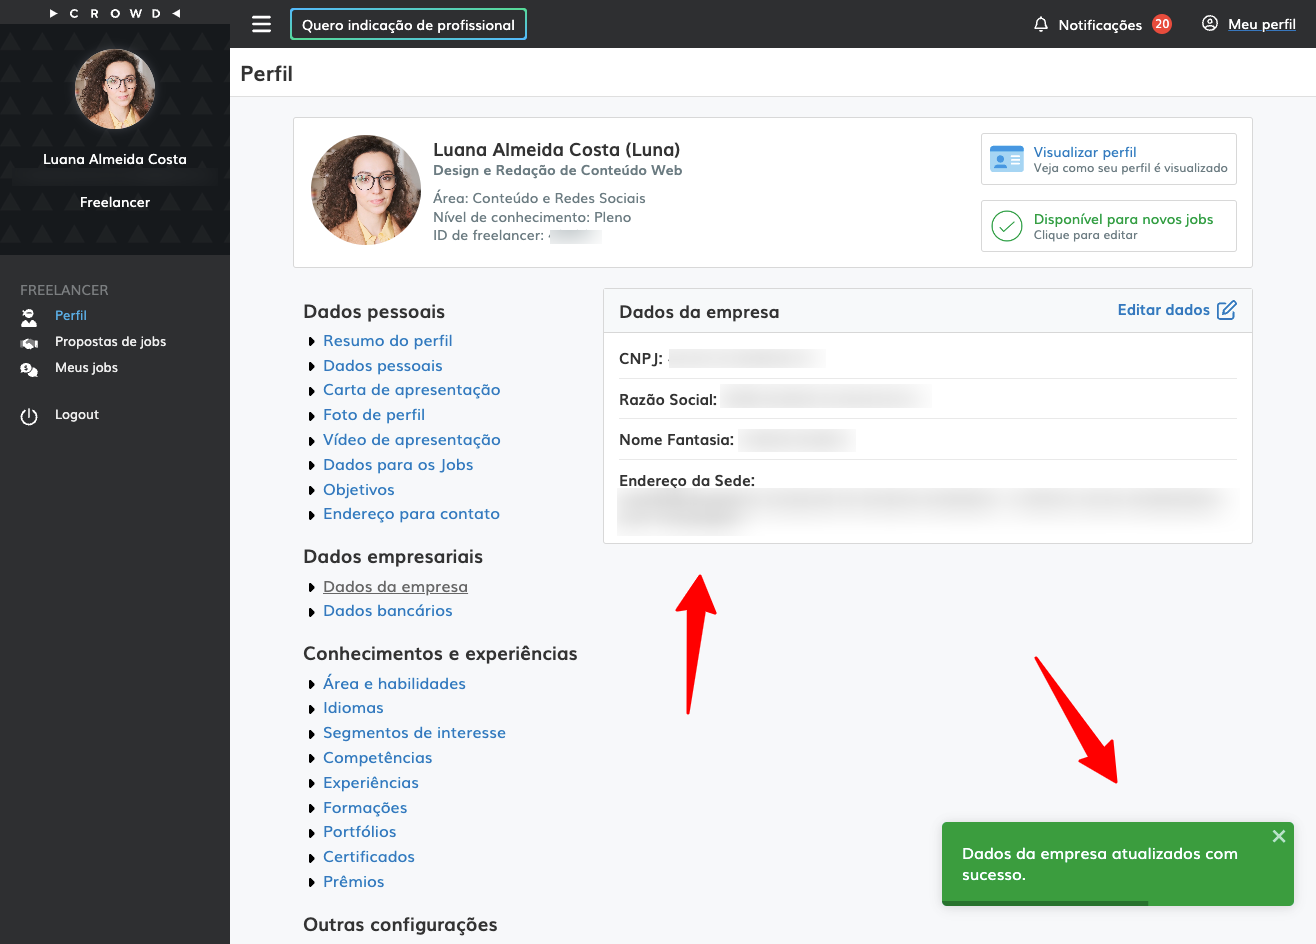This screenshot has width=1316, height=944.
Task: Close the green success notification
Action: [x=1278, y=836]
